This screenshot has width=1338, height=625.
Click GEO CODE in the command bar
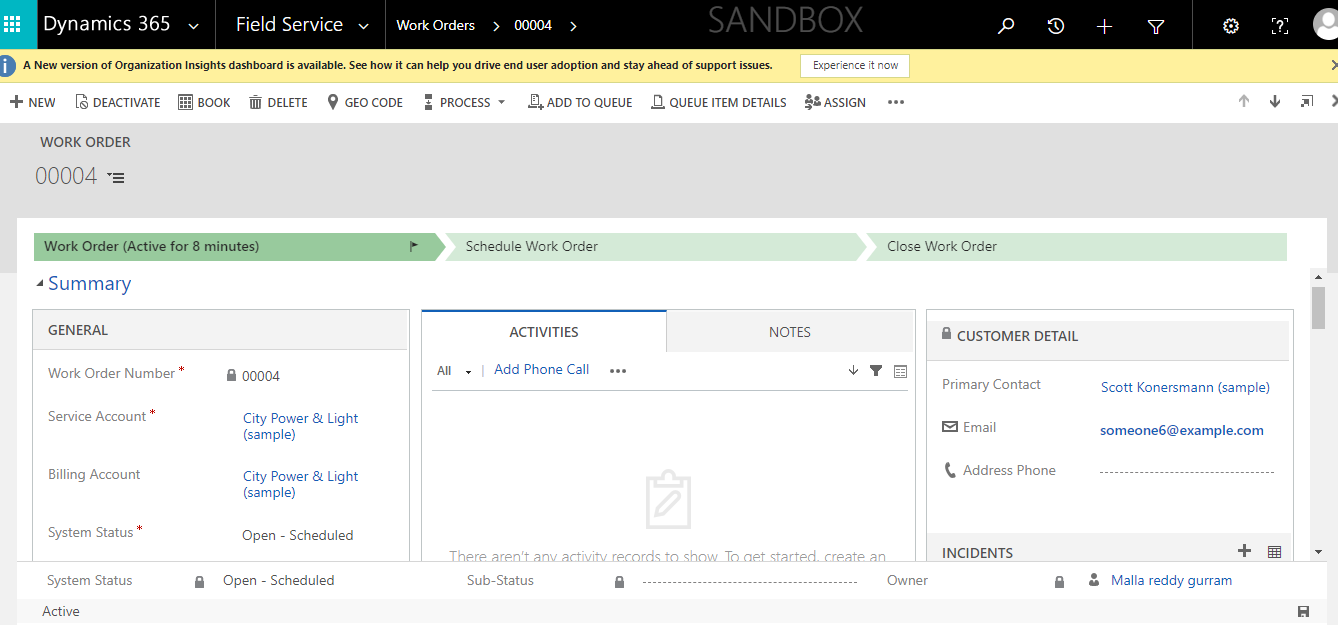tap(365, 102)
